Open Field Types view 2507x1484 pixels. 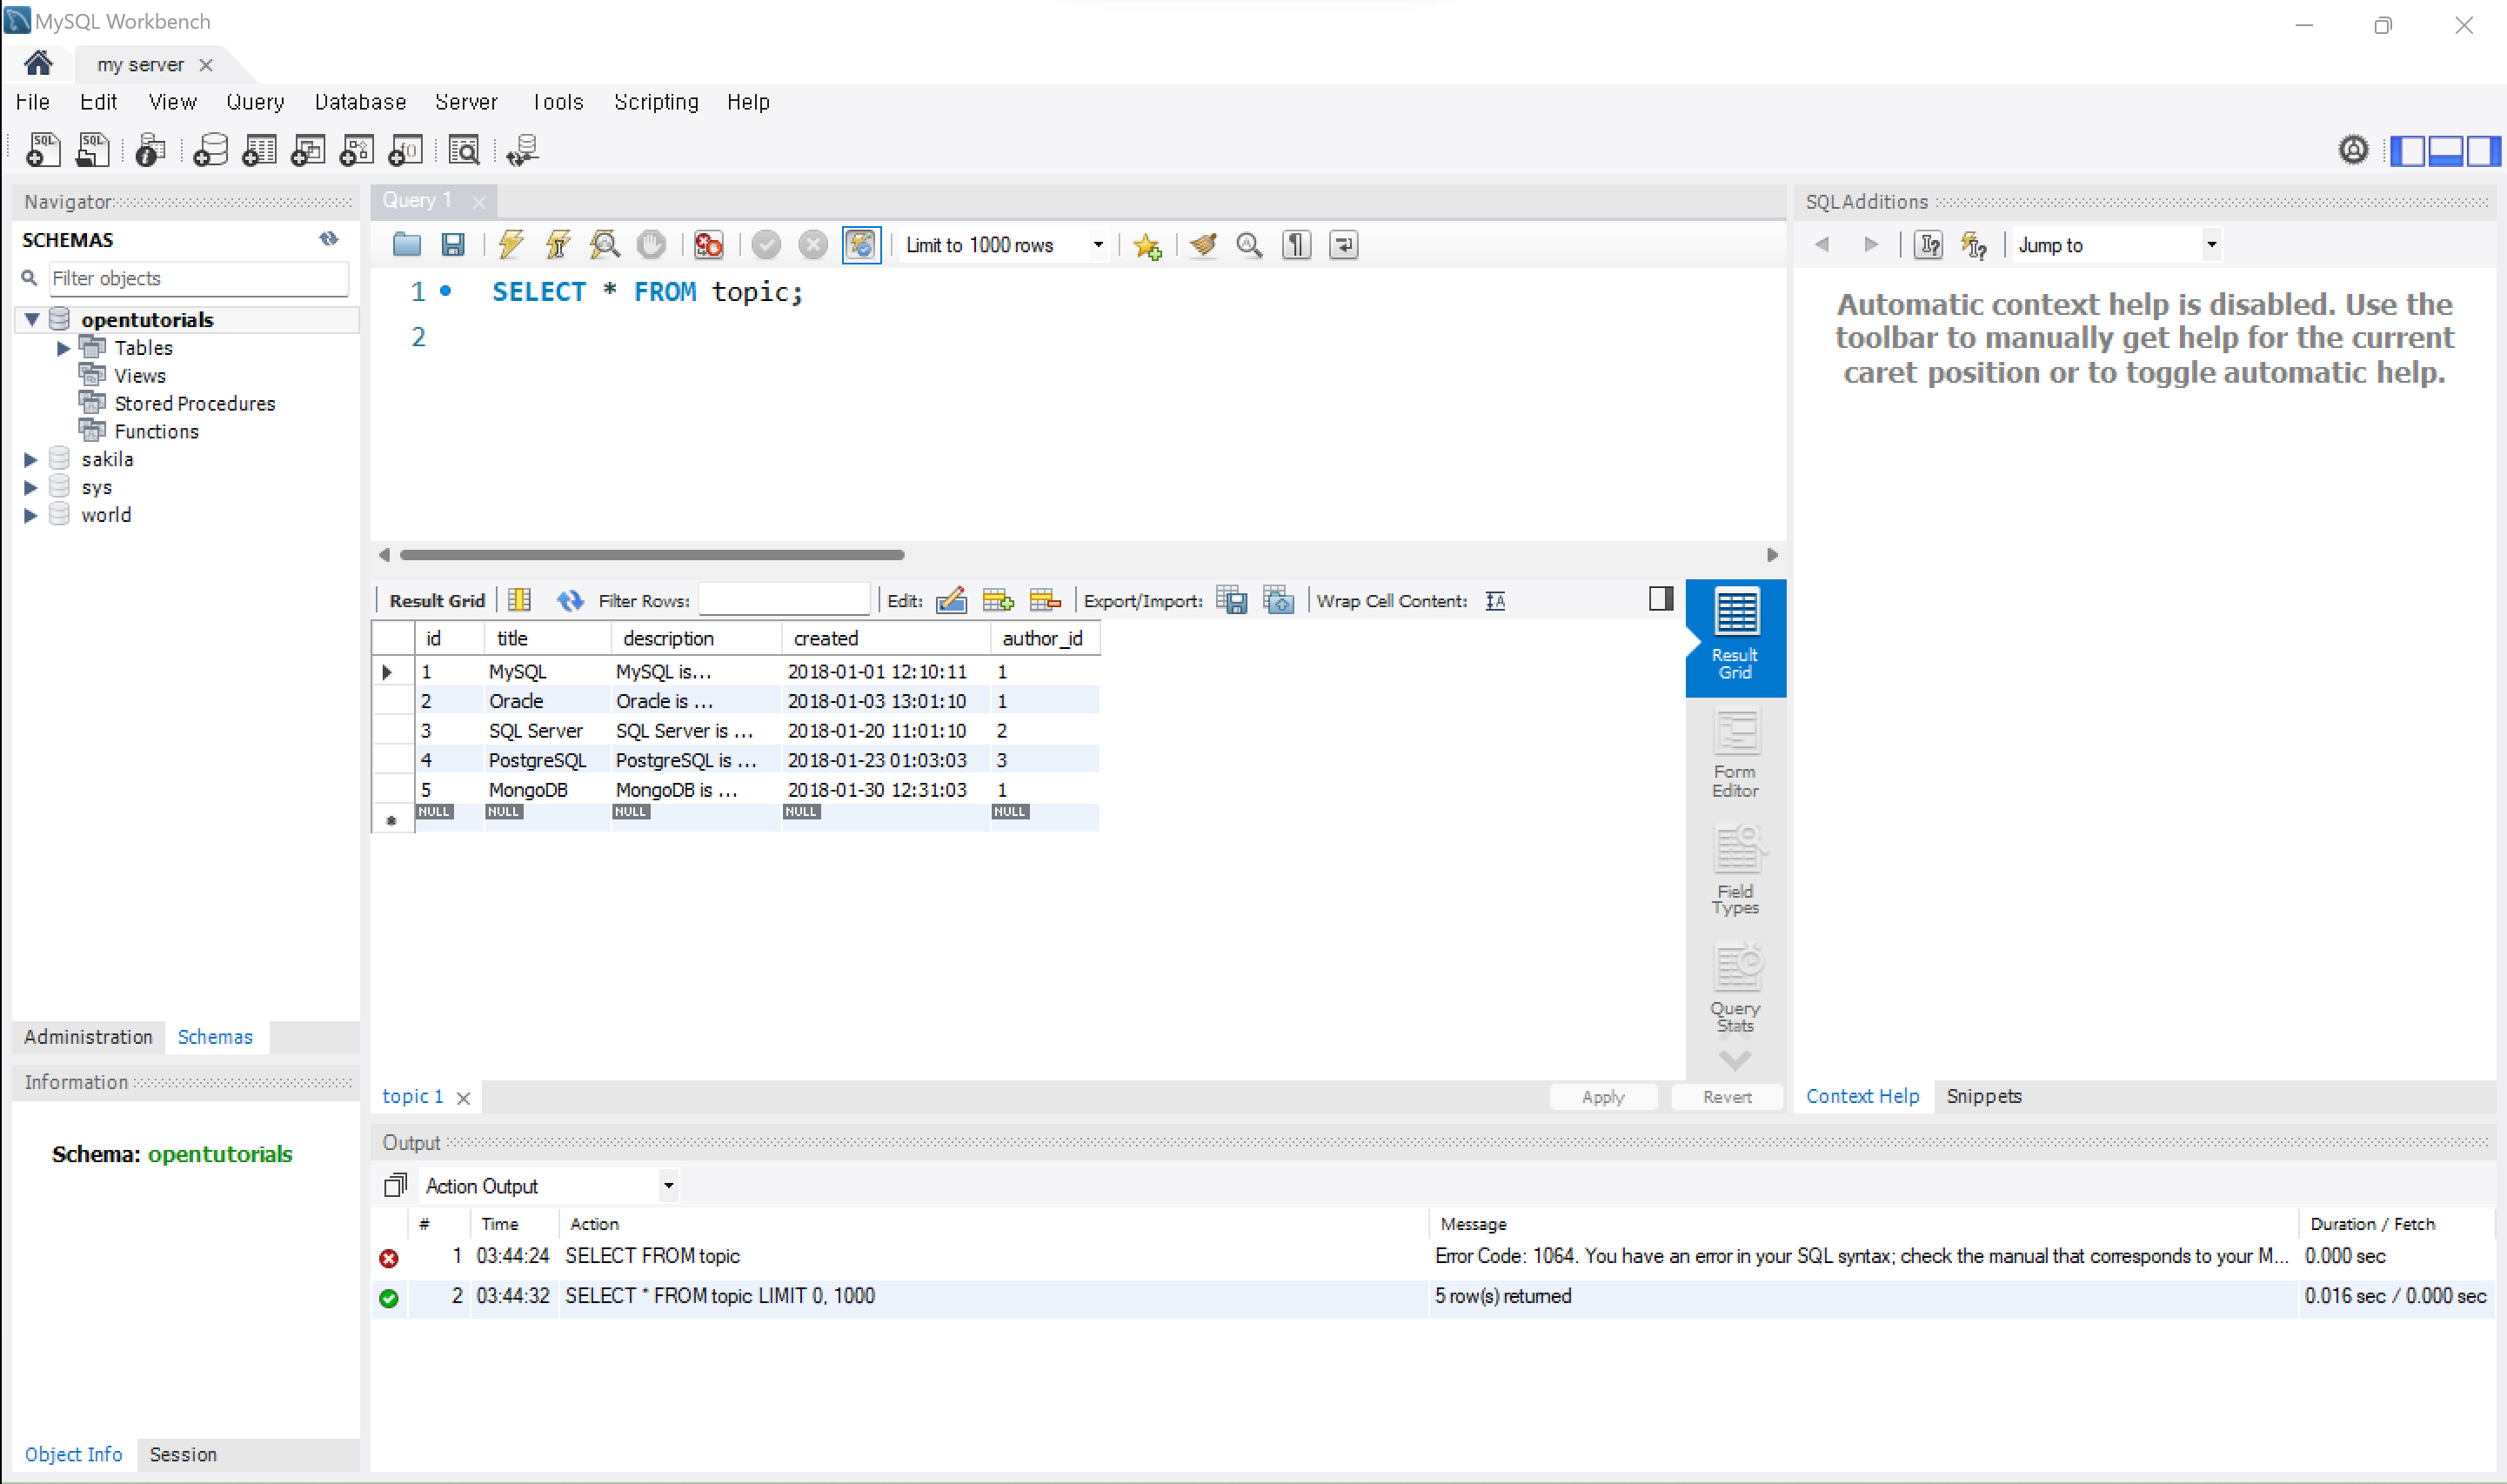pyautogui.click(x=1735, y=871)
